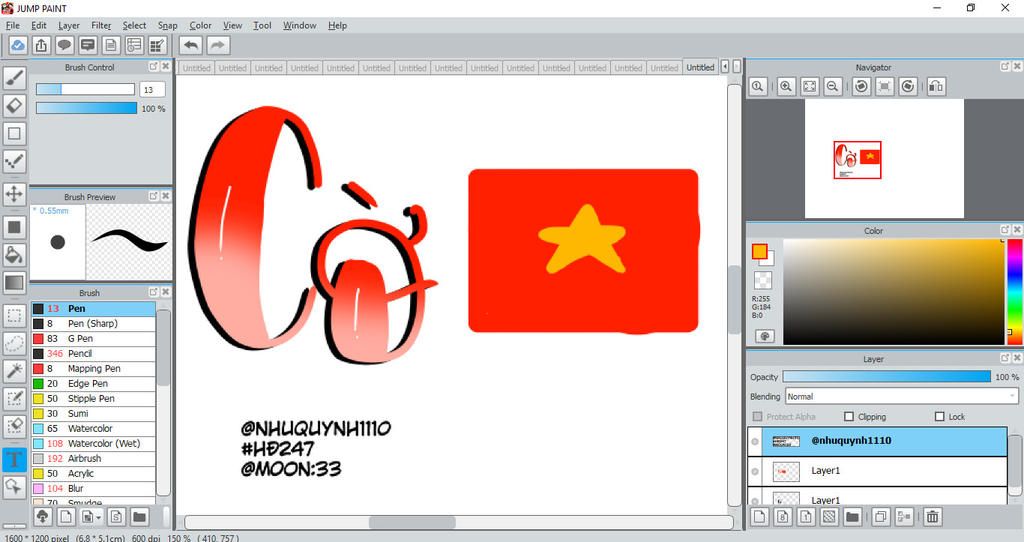Rotate canvas left in Navigator
This screenshot has height=542, width=1024.
pos(861,86)
